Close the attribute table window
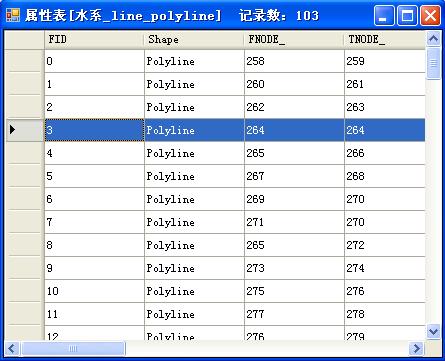 pos(430,15)
